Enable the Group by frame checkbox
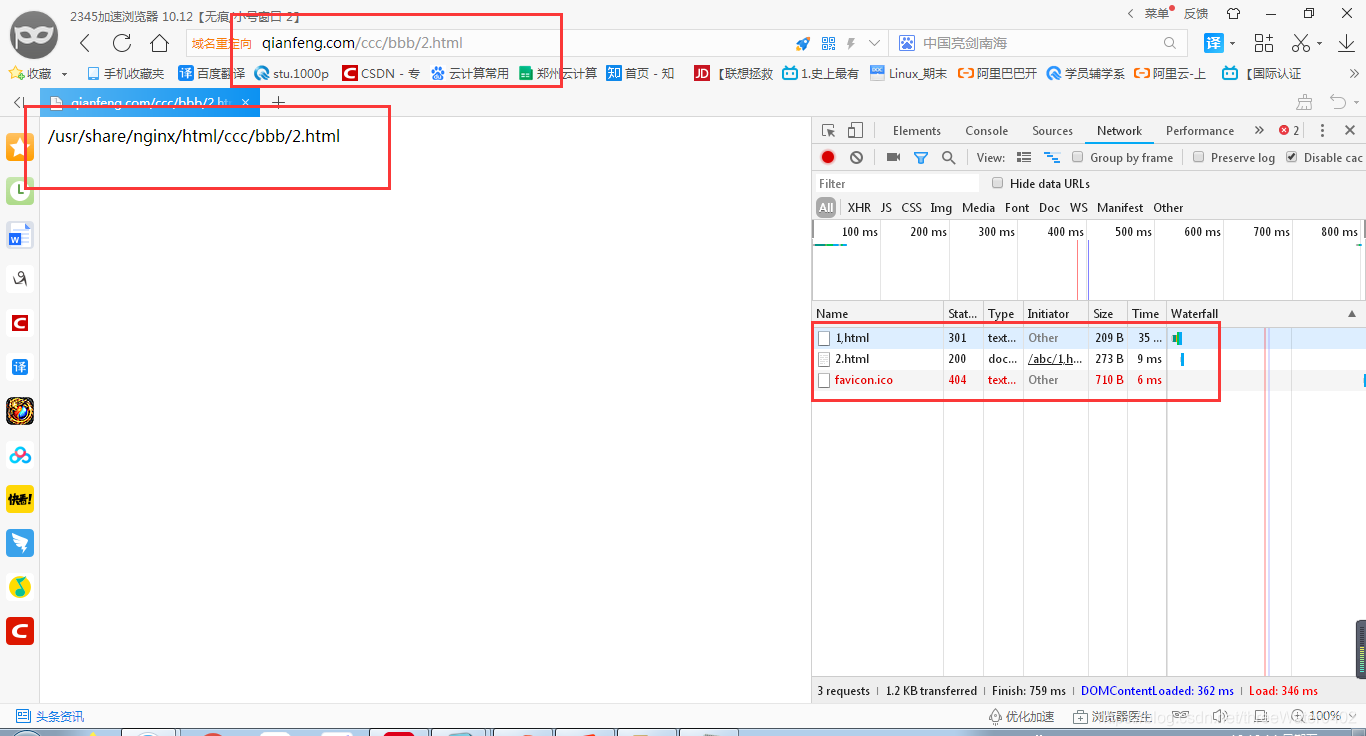 [x=1077, y=157]
